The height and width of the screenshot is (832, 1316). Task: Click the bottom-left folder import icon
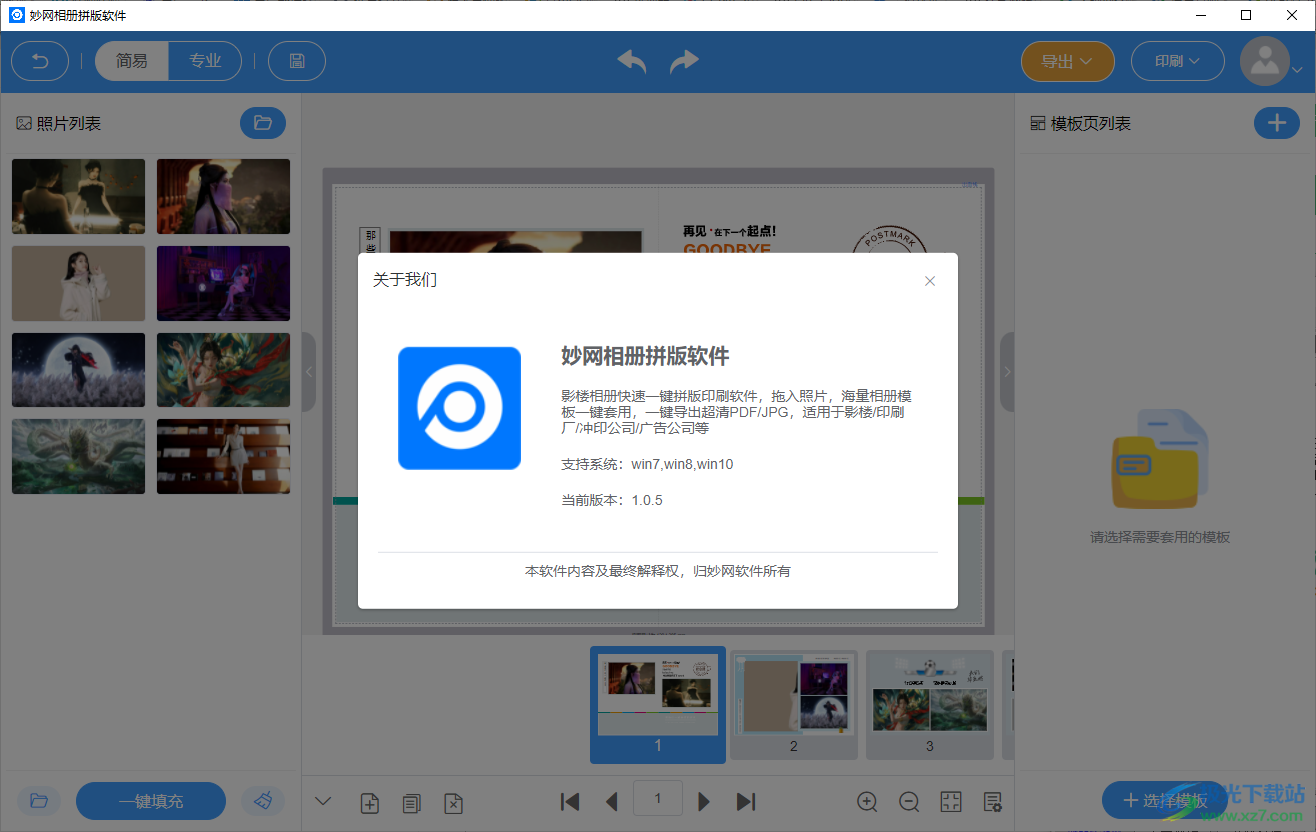39,801
